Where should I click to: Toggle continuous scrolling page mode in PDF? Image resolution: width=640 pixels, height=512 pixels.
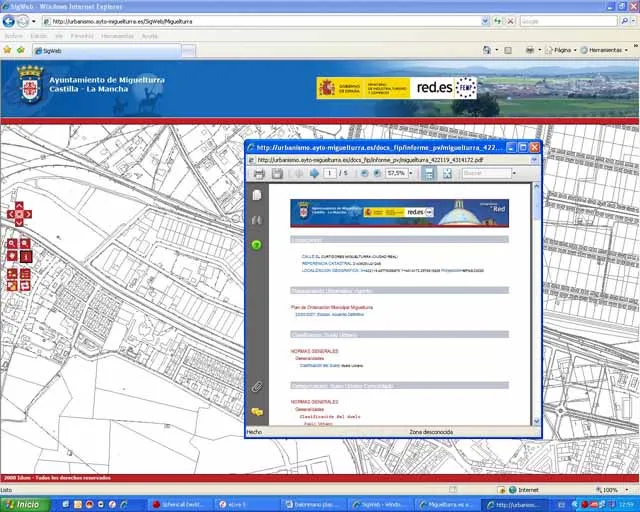(429, 173)
